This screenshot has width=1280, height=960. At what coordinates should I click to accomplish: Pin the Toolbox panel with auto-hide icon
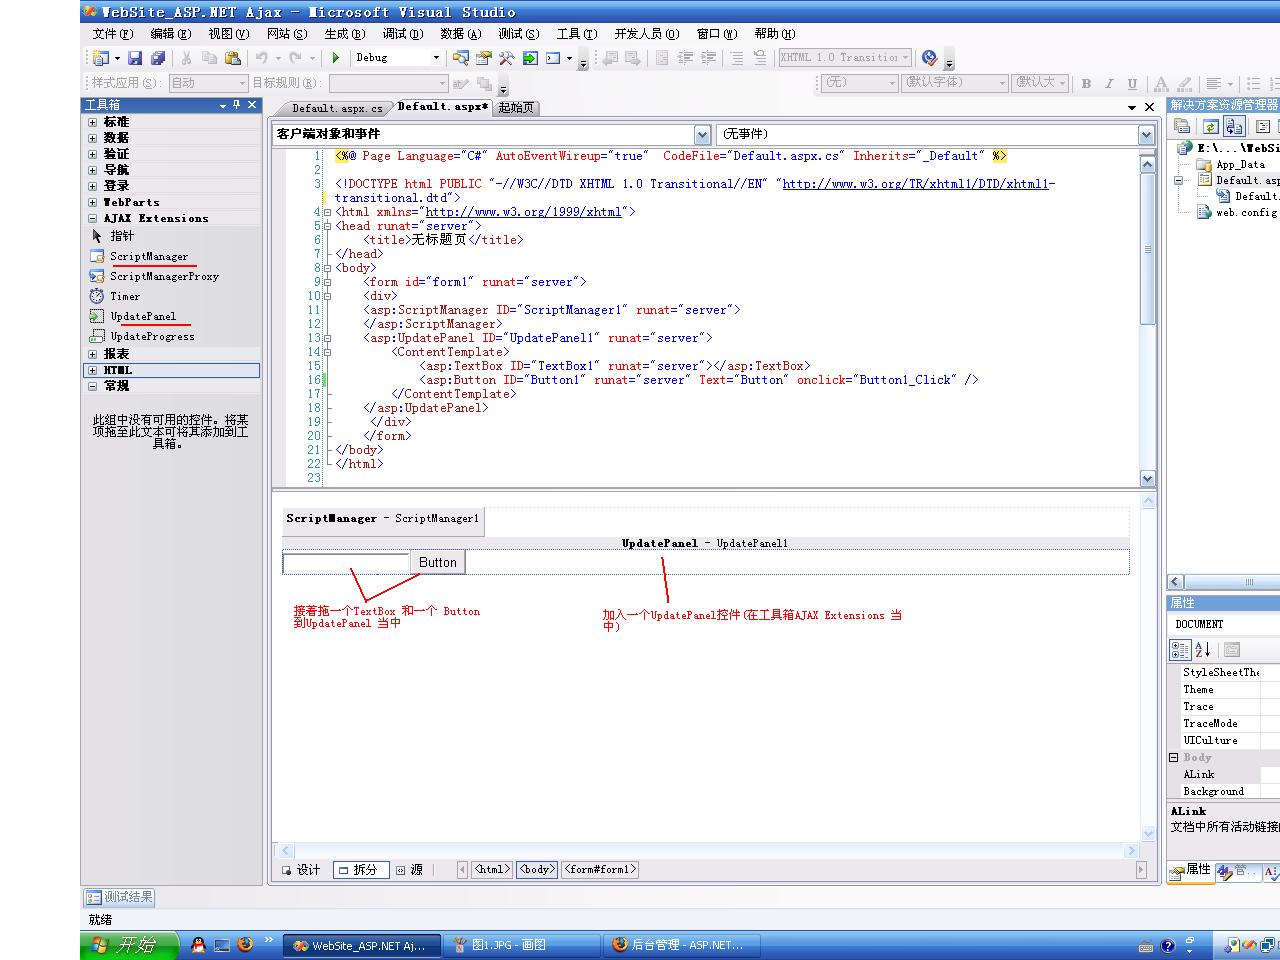pyautogui.click(x=237, y=104)
